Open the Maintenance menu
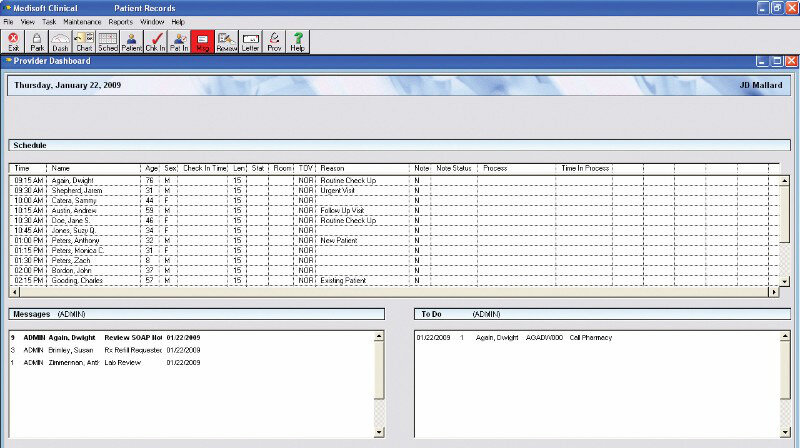Viewport: 800px width, 448px height. [81, 21]
